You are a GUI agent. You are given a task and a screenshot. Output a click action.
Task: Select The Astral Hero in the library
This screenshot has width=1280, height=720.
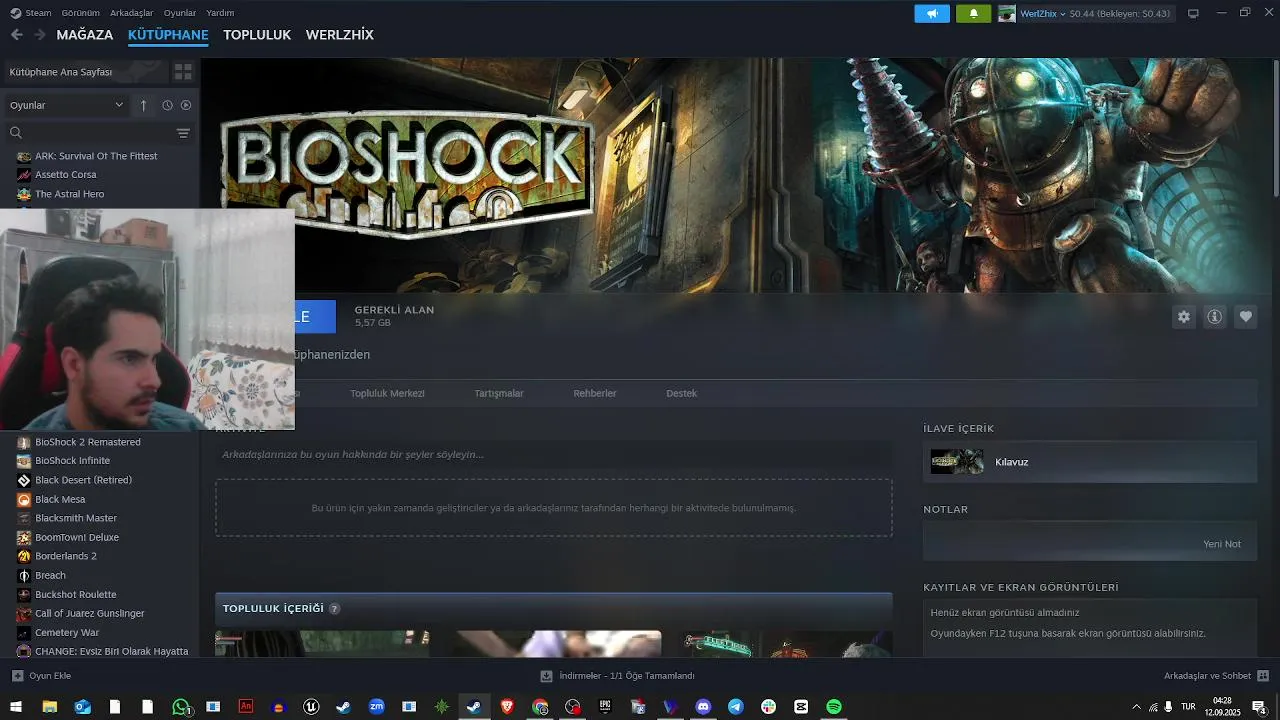pos(70,194)
